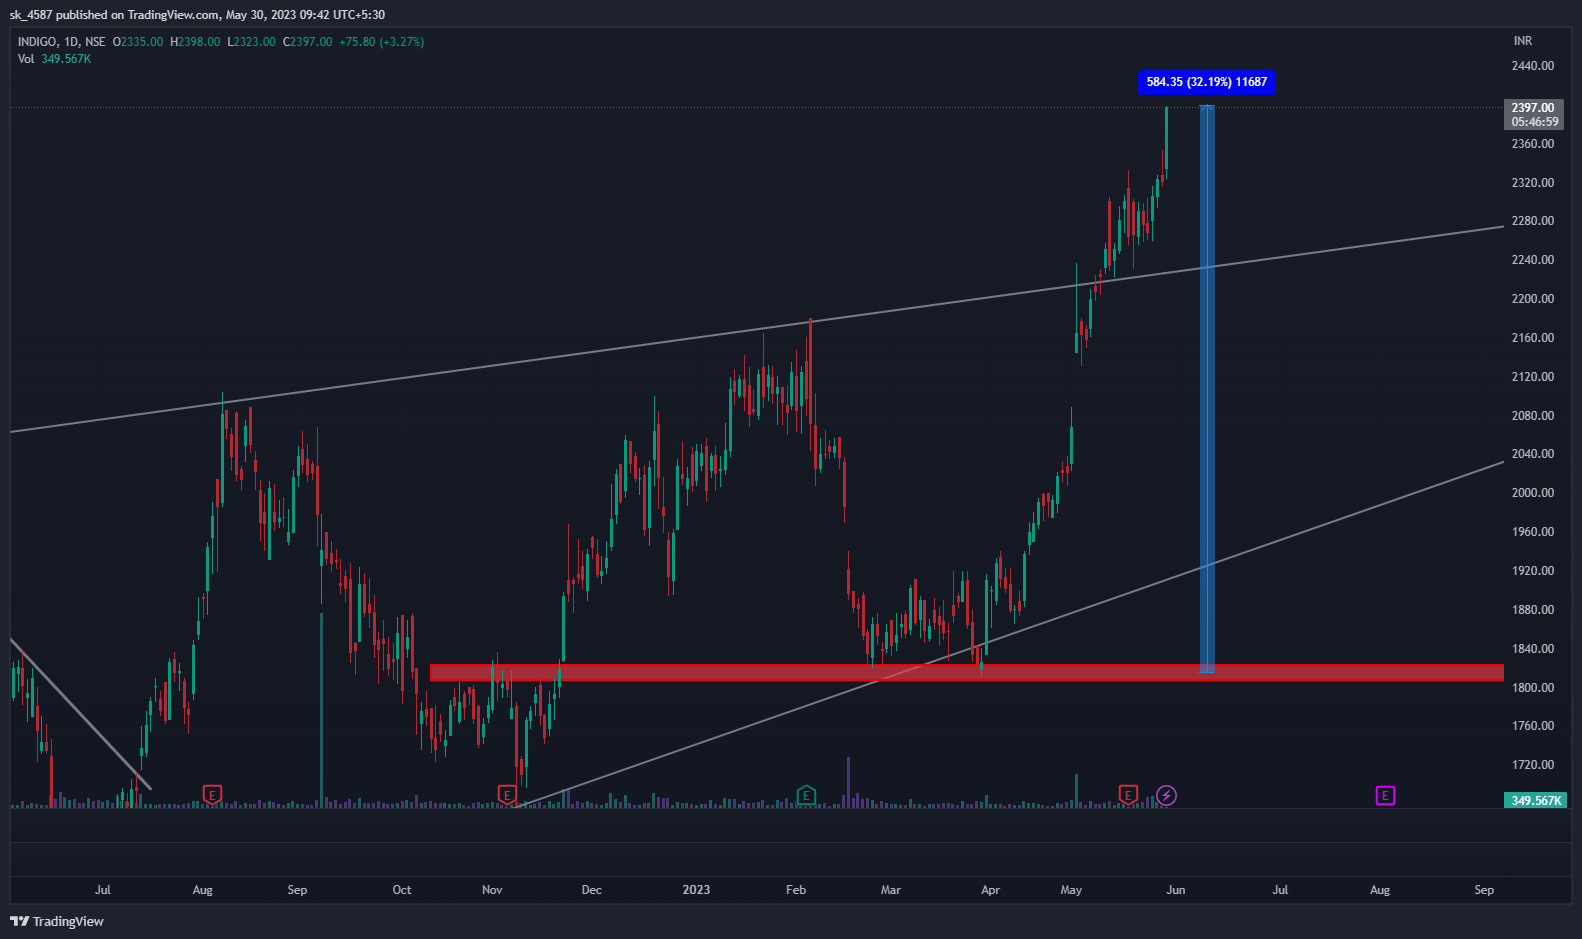Click the open value O2335.00

137,42
